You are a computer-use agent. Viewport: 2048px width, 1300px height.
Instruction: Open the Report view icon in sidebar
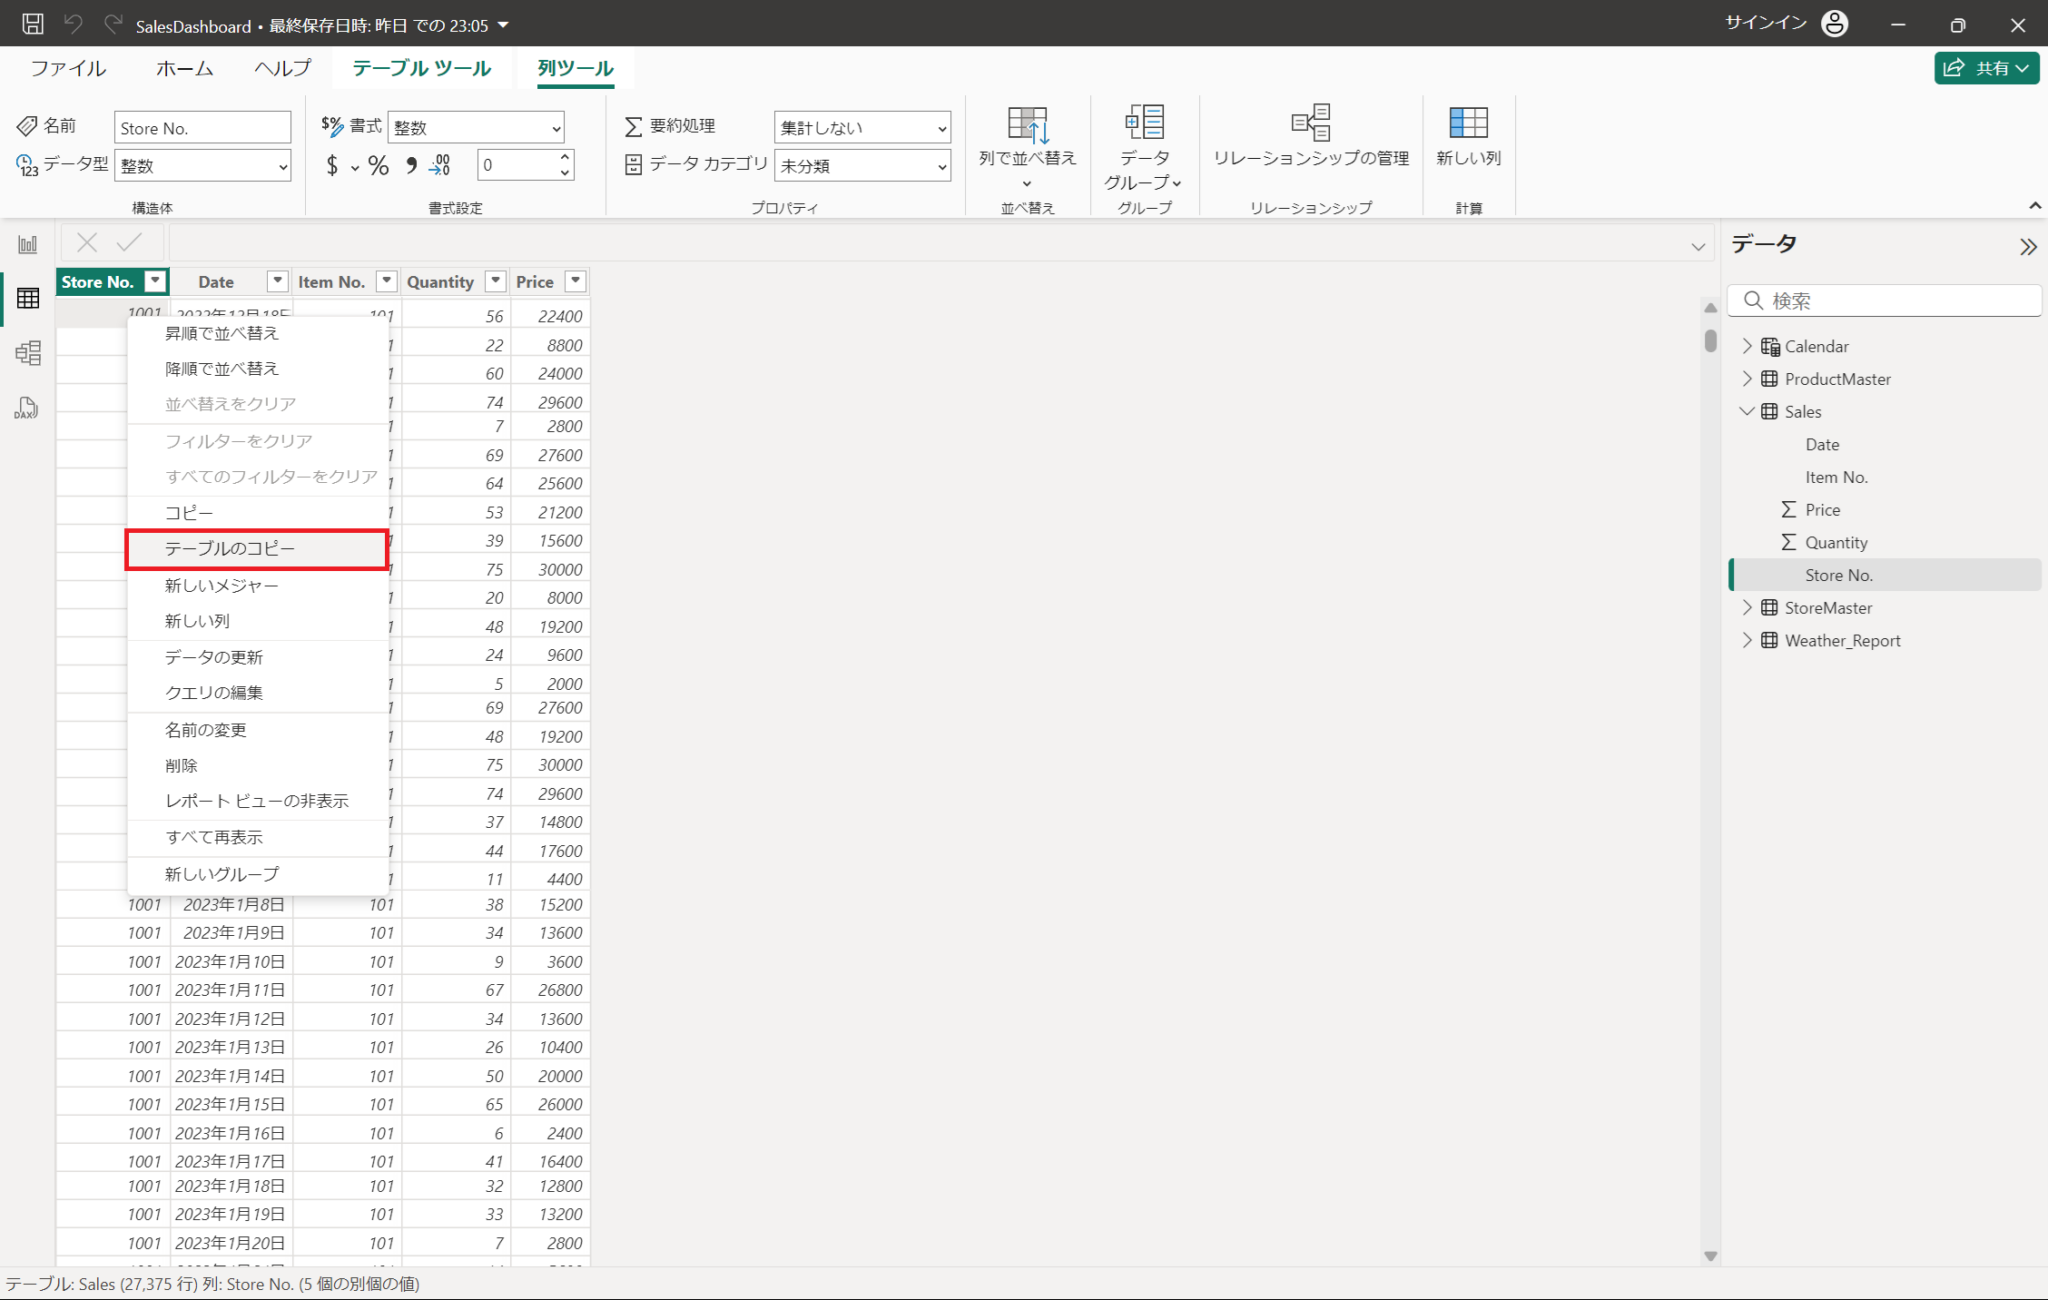(28, 244)
